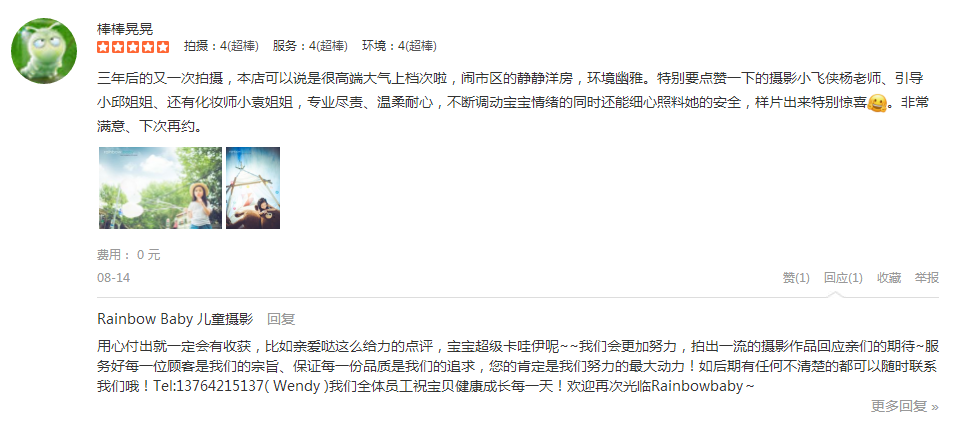The image size is (953, 441).
Task: Open the green caterpillar user avatar
Action: [x=44, y=51]
